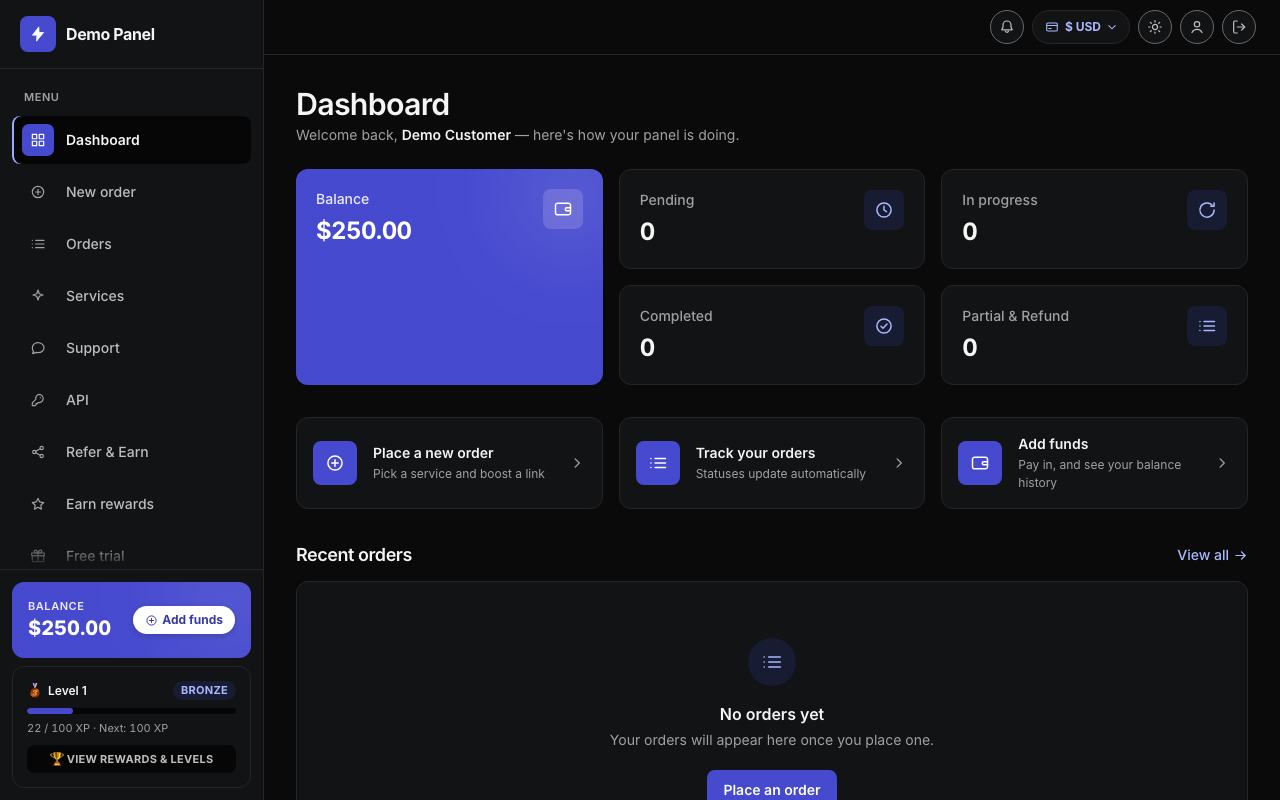Open New order from sidebar
The width and height of the screenshot is (1280, 800).
[x=132, y=192]
